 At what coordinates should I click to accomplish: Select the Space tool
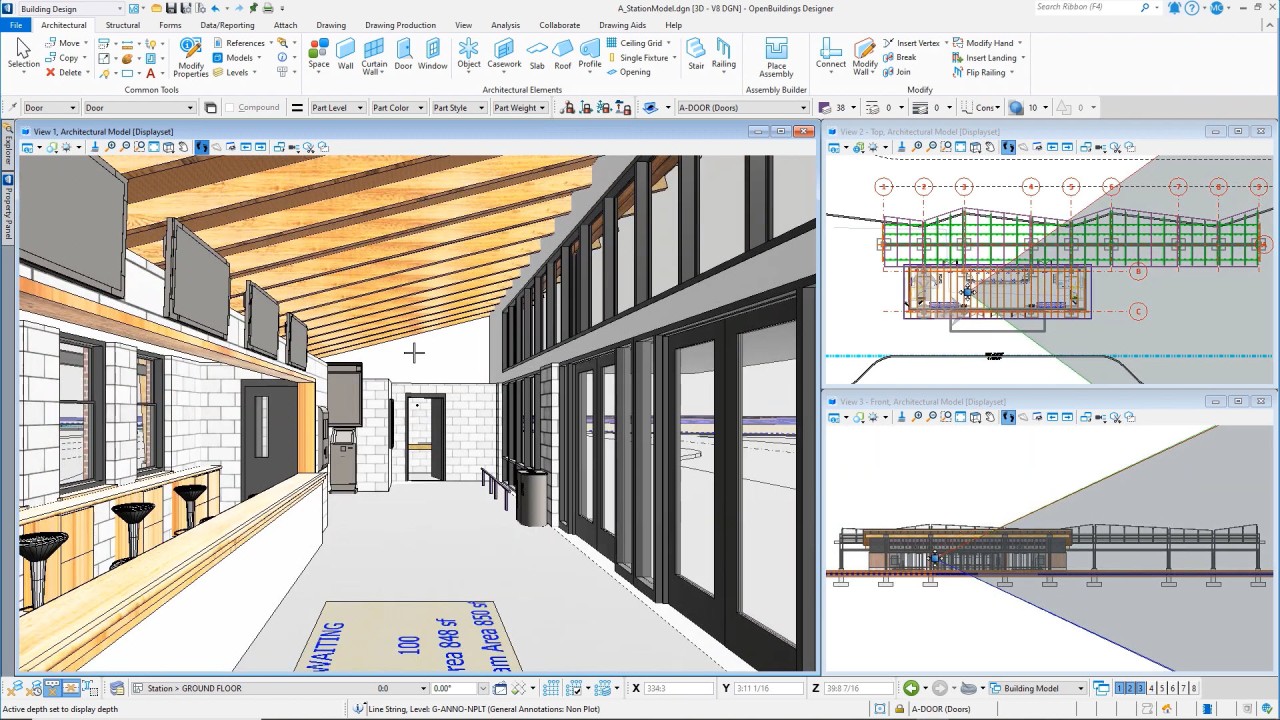319,54
